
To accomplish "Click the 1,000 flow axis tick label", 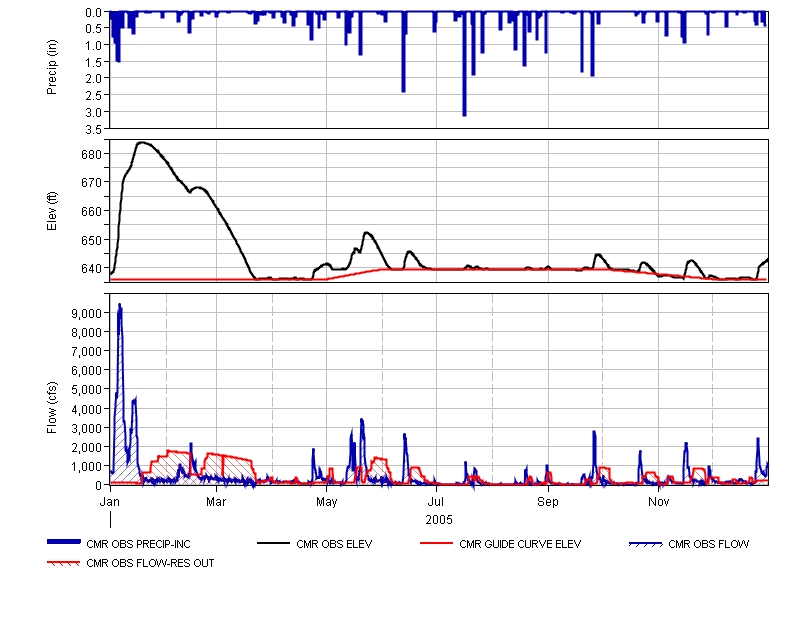I will click(87, 466).
